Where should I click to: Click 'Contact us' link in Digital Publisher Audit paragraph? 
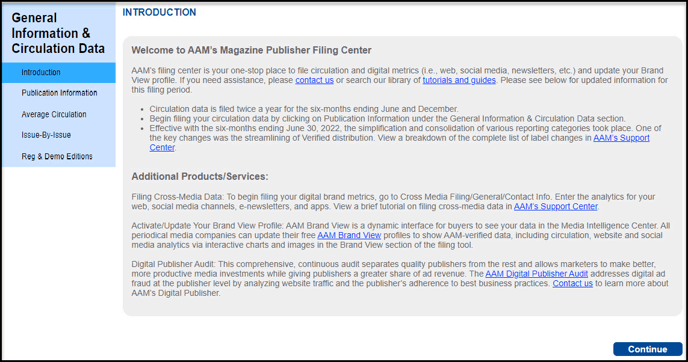point(572,283)
